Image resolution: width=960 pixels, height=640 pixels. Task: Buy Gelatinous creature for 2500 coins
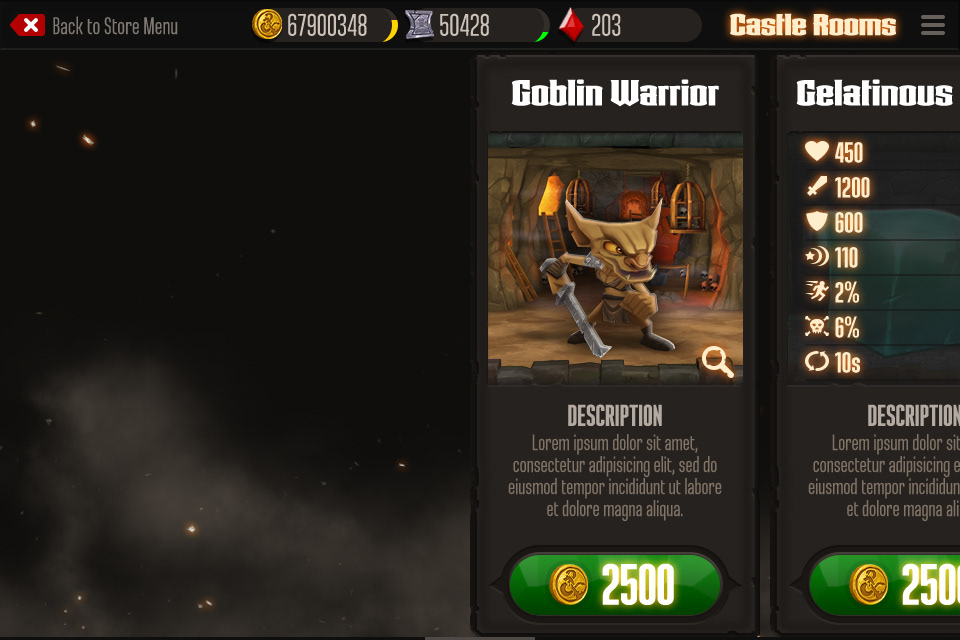click(x=884, y=585)
